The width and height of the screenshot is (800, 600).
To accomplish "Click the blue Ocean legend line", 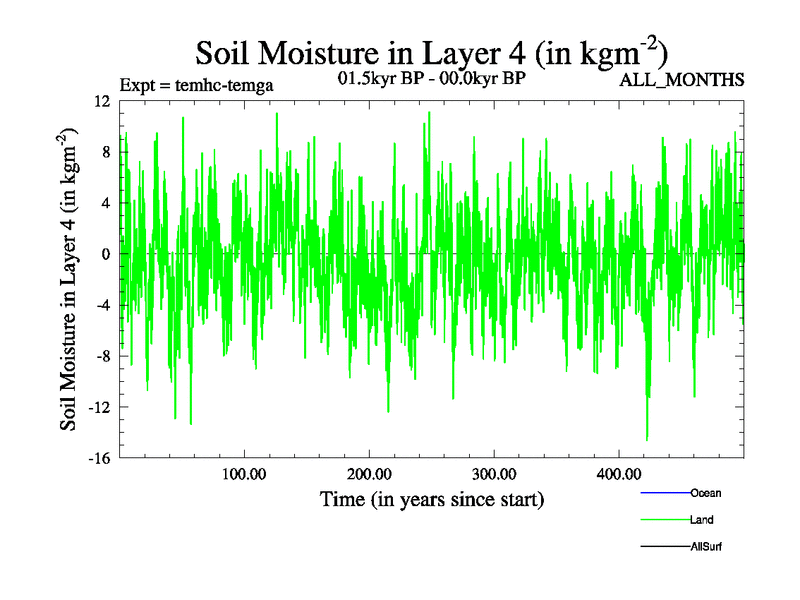I will tap(664, 493).
